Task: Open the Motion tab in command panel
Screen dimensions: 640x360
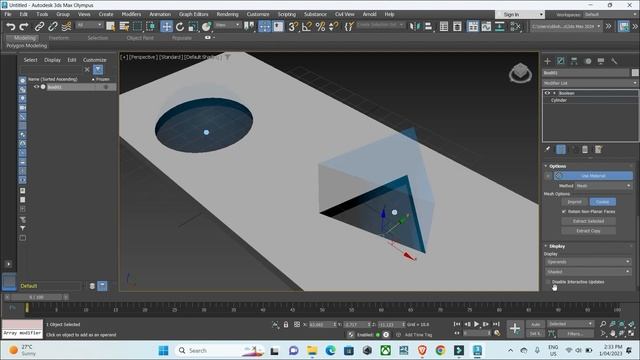Action: (x=588, y=61)
